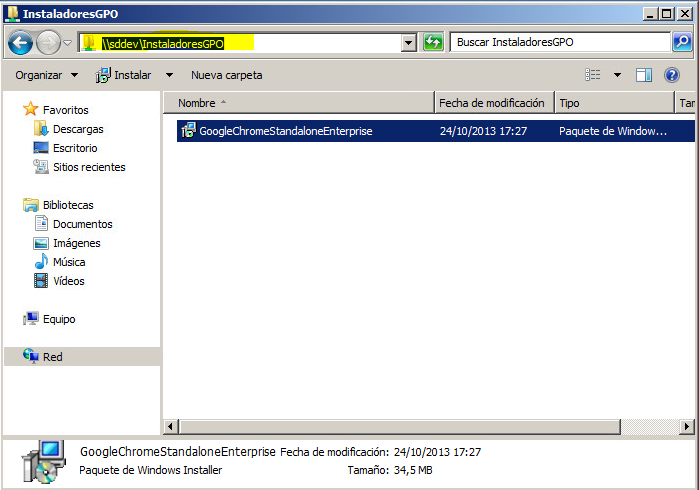Click the InstaladoresGPO title bar folder icon
699x490 pixels.
click(x=12, y=13)
